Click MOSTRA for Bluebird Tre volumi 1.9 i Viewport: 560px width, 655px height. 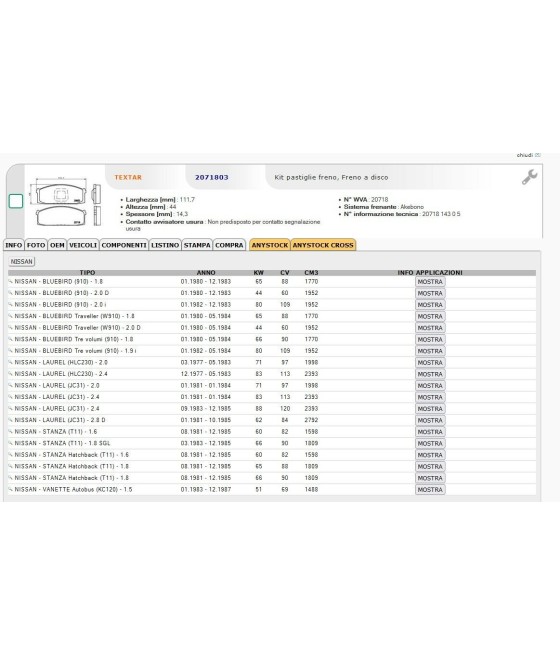430,351
